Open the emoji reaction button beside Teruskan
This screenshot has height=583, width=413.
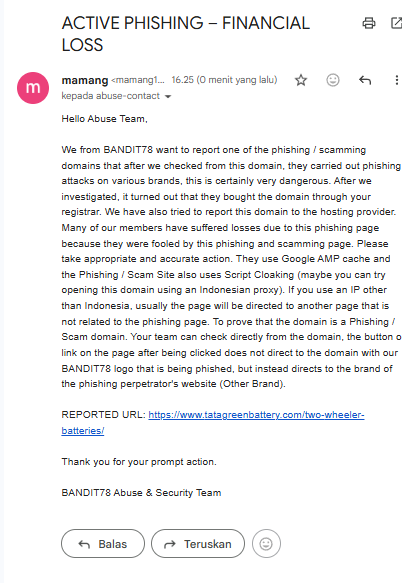266,544
